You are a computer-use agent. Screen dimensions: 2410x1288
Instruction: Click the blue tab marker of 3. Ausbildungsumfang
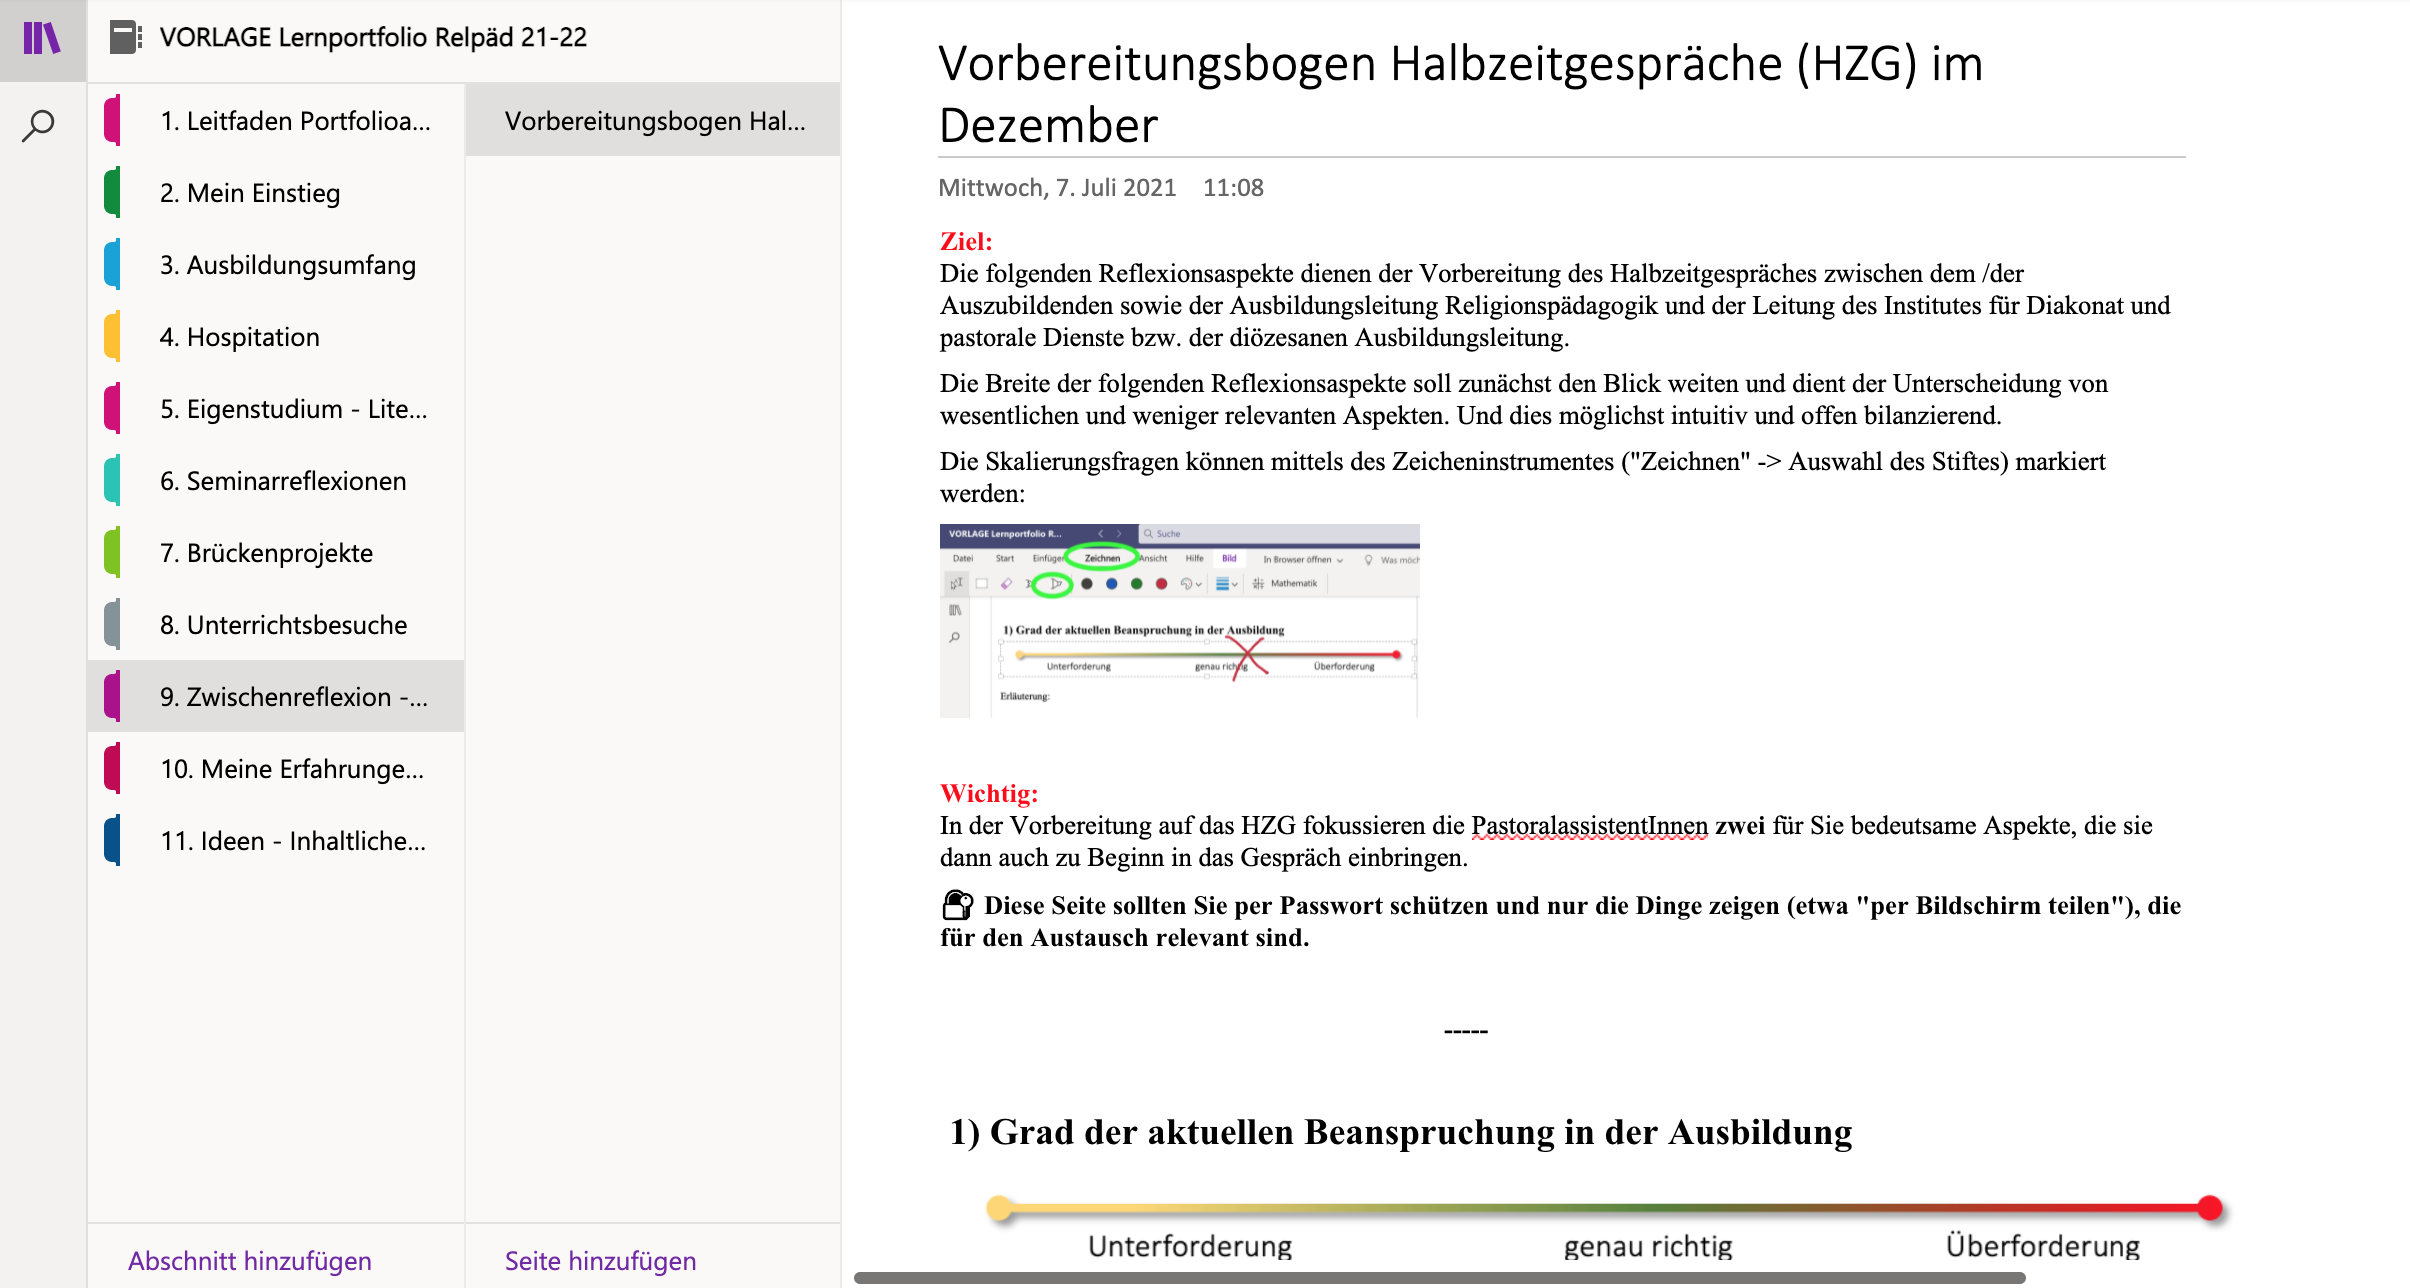pos(113,265)
